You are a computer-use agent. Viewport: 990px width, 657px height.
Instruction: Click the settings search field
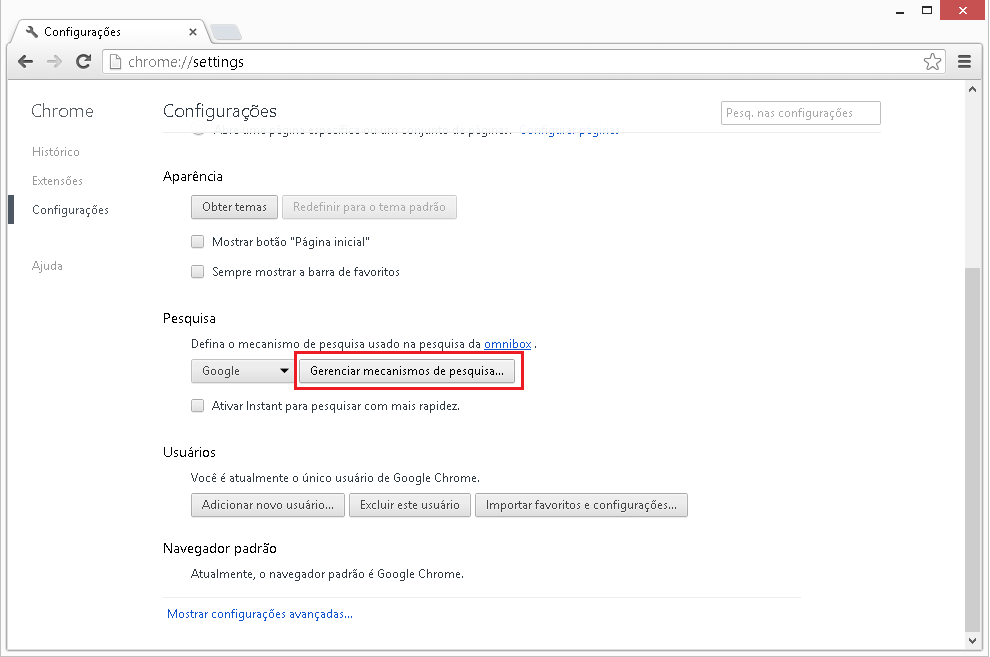click(801, 113)
